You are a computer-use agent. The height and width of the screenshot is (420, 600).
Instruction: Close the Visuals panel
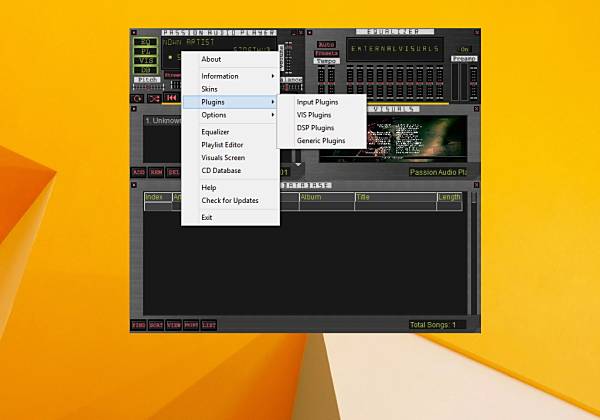point(476,109)
